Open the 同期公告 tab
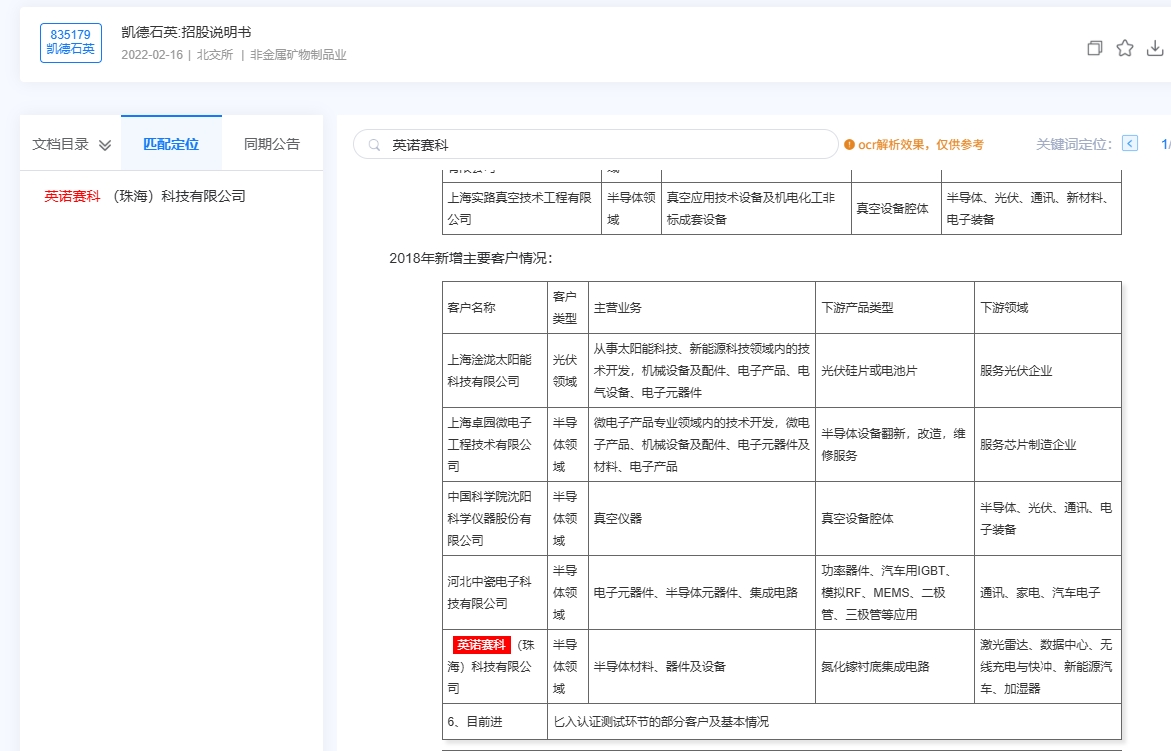The image size is (1171, 751). coord(272,144)
